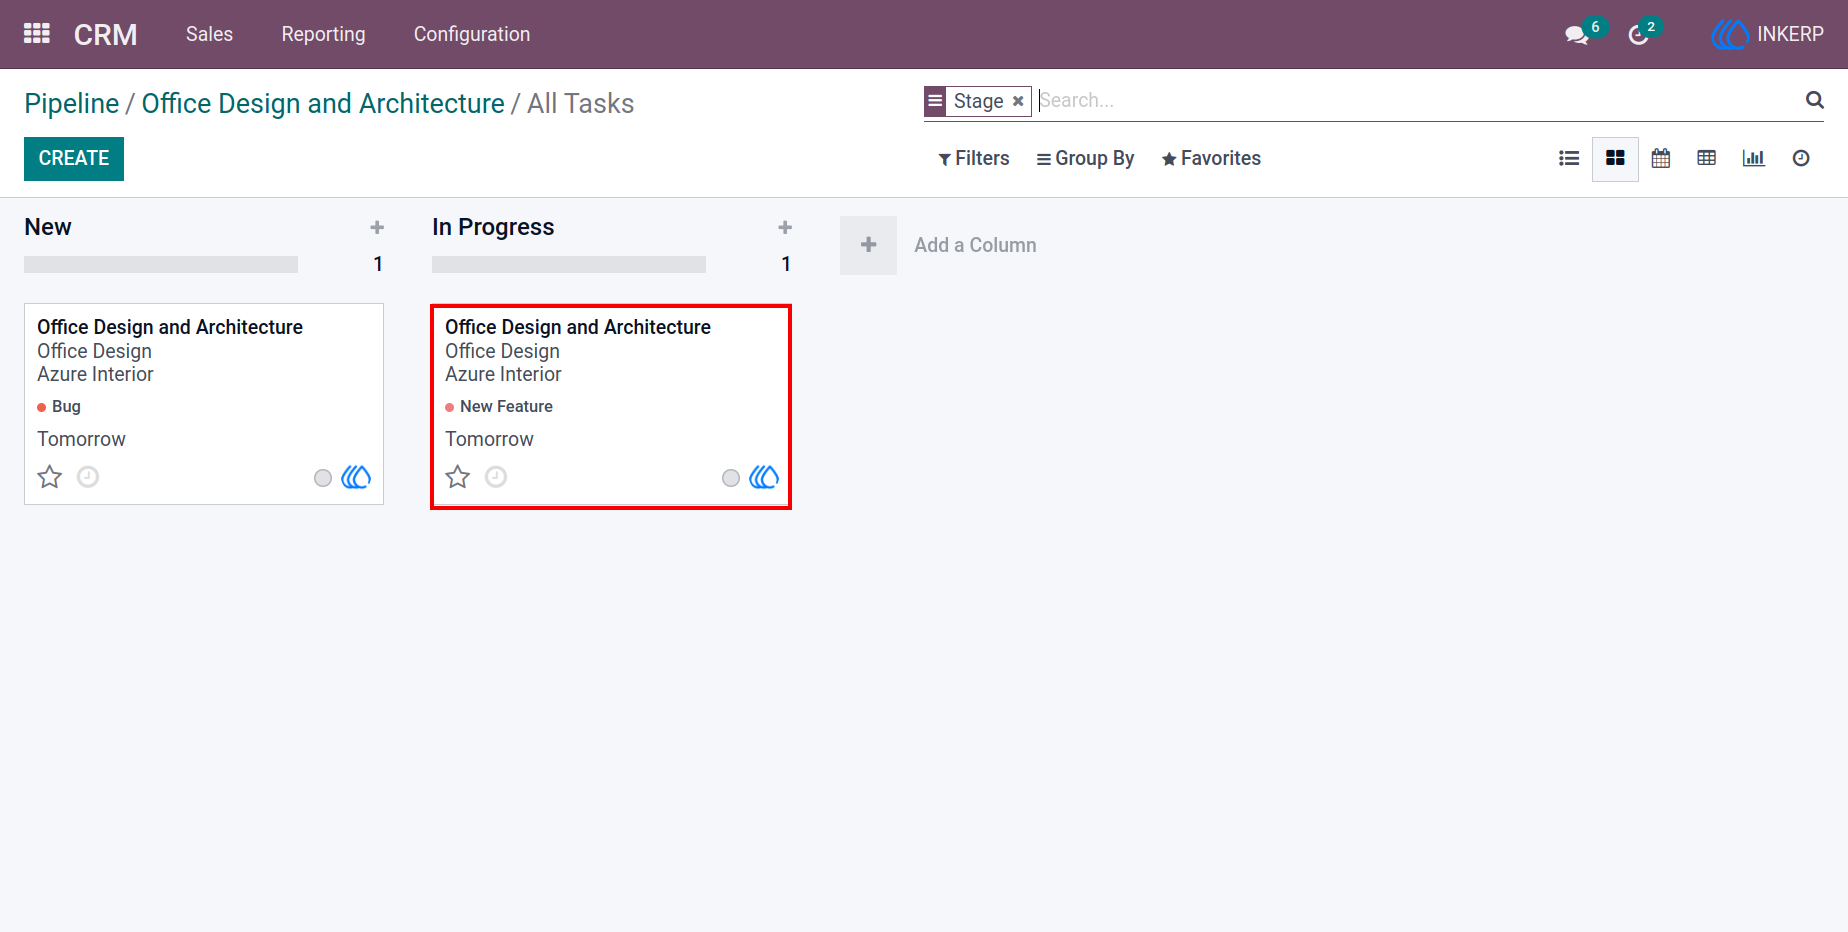This screenshot has height=932, width=1848.
Task: Click the CRM app title
Action: pyautogui.click(x=106, y=34)
